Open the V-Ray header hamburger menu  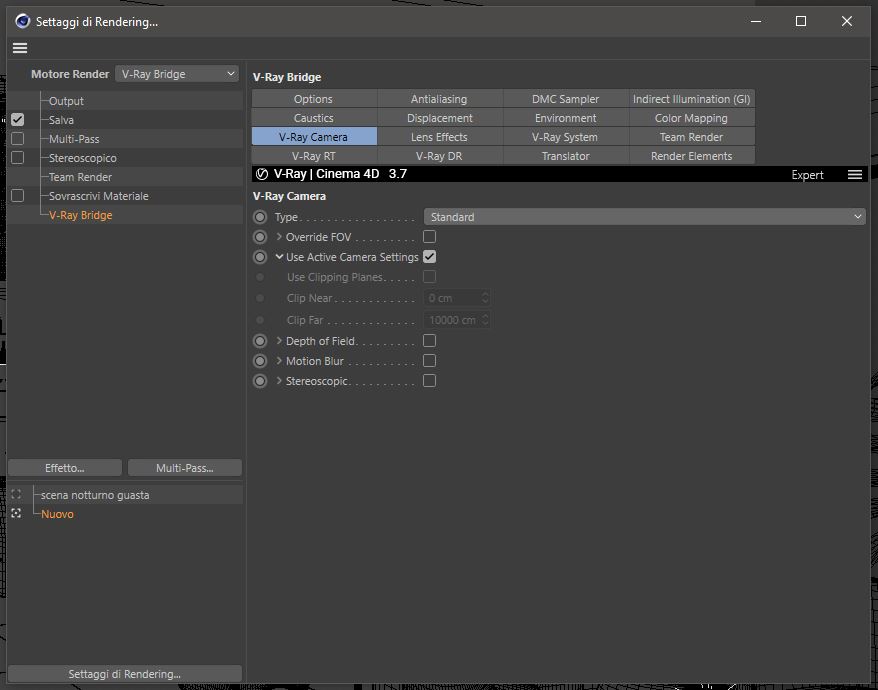[x=854, y=175]
